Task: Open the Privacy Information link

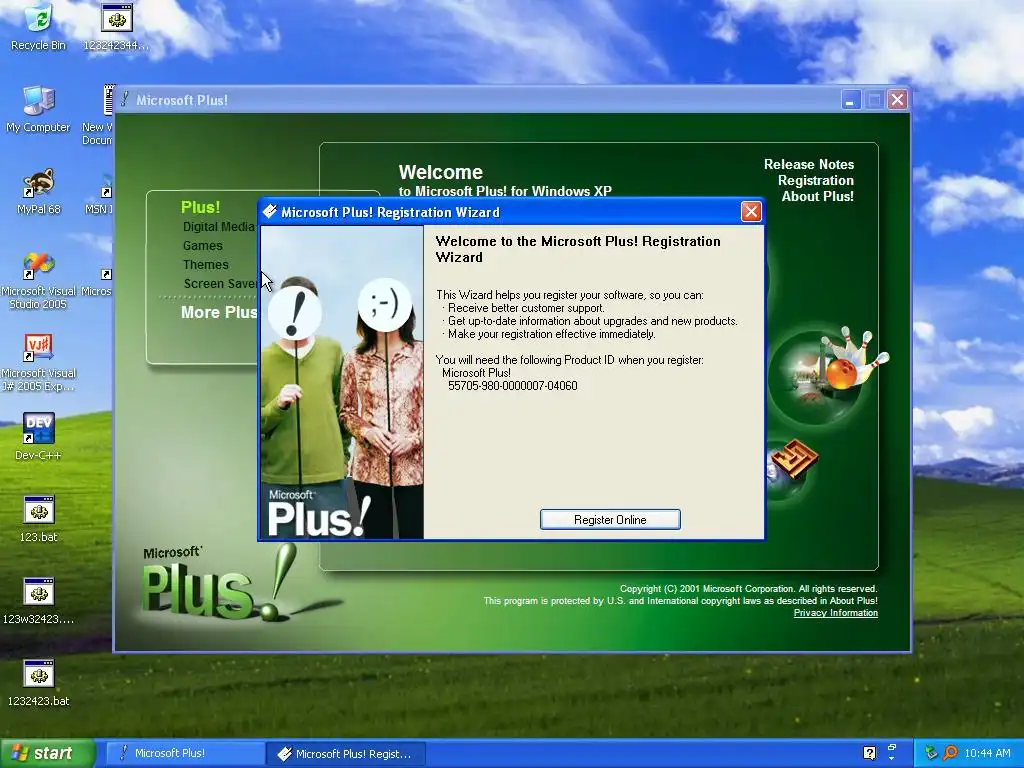Action: click(835, 613)
